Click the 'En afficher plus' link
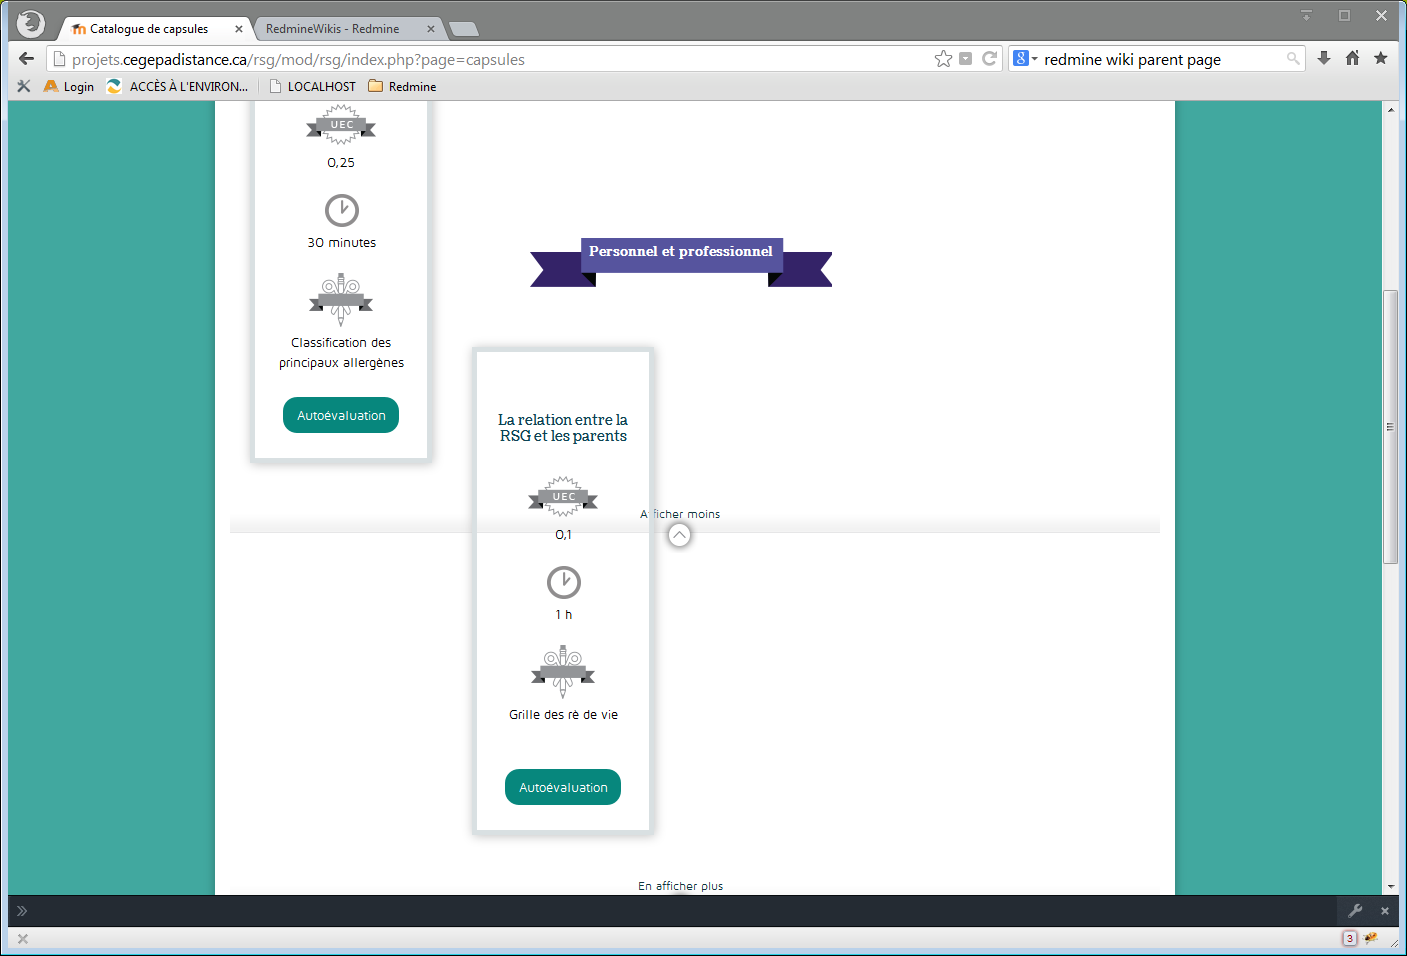 tap(680, 886)
